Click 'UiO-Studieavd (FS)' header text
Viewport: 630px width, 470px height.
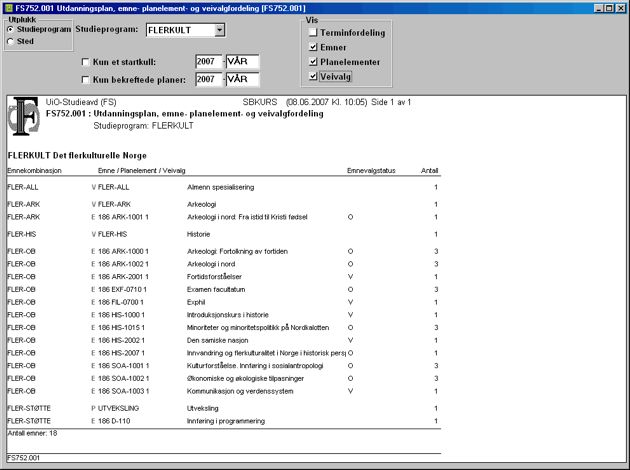[x=81, y=102]
